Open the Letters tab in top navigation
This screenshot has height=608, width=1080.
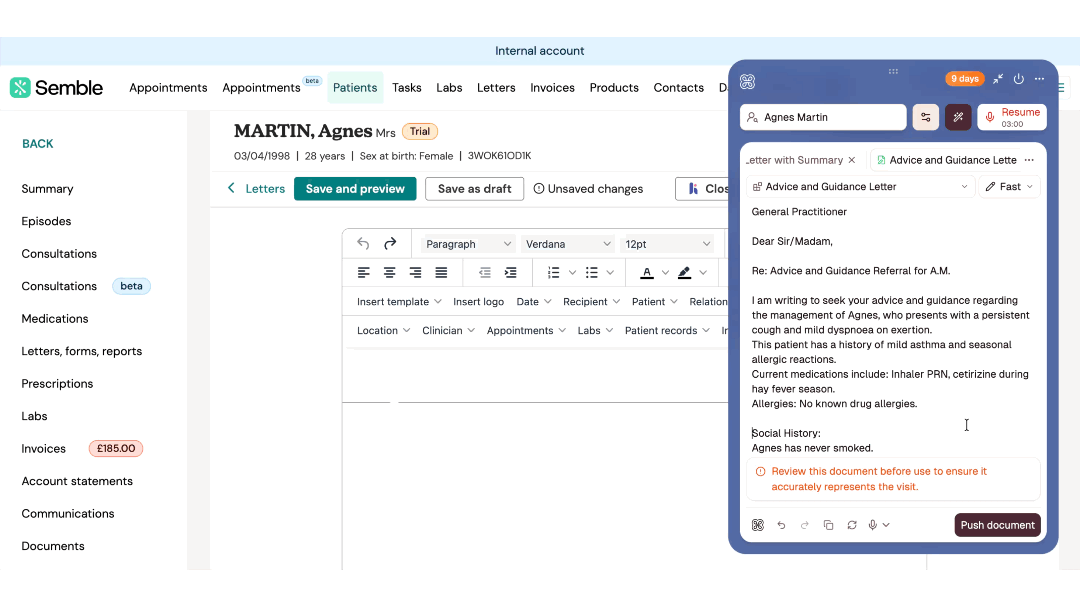(x=496, y=87)
